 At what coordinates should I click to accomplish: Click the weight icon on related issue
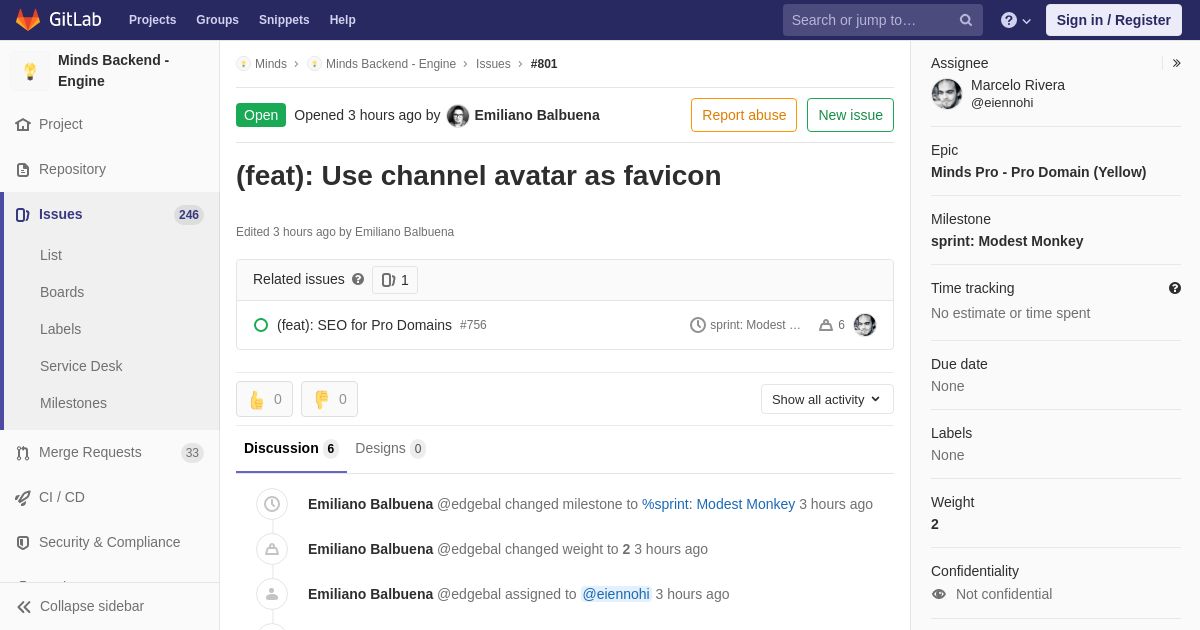coord(826,325)
